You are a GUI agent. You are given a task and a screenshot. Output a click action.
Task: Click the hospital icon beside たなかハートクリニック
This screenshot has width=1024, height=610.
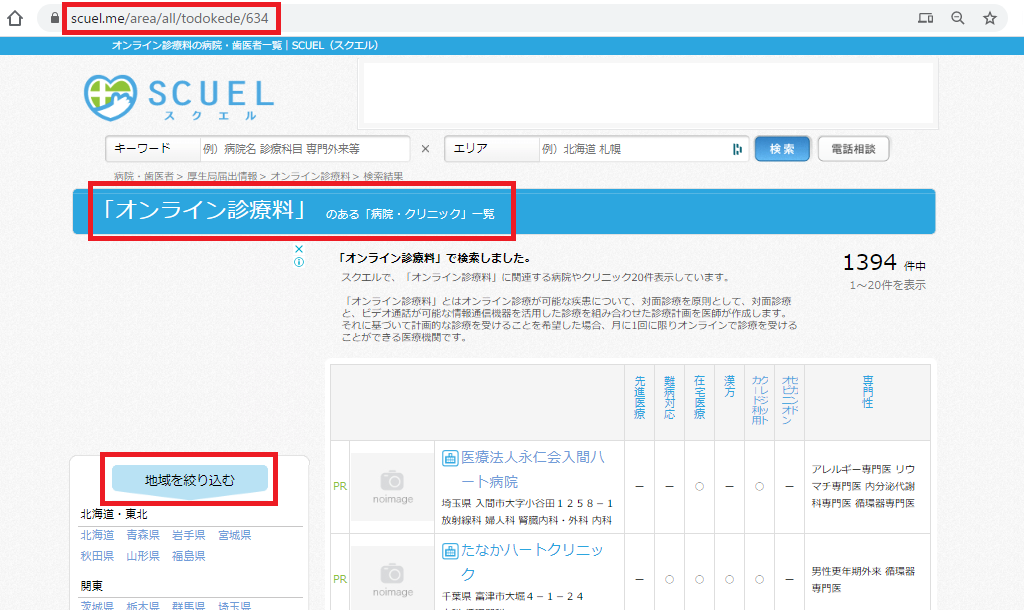coord(449,551)
